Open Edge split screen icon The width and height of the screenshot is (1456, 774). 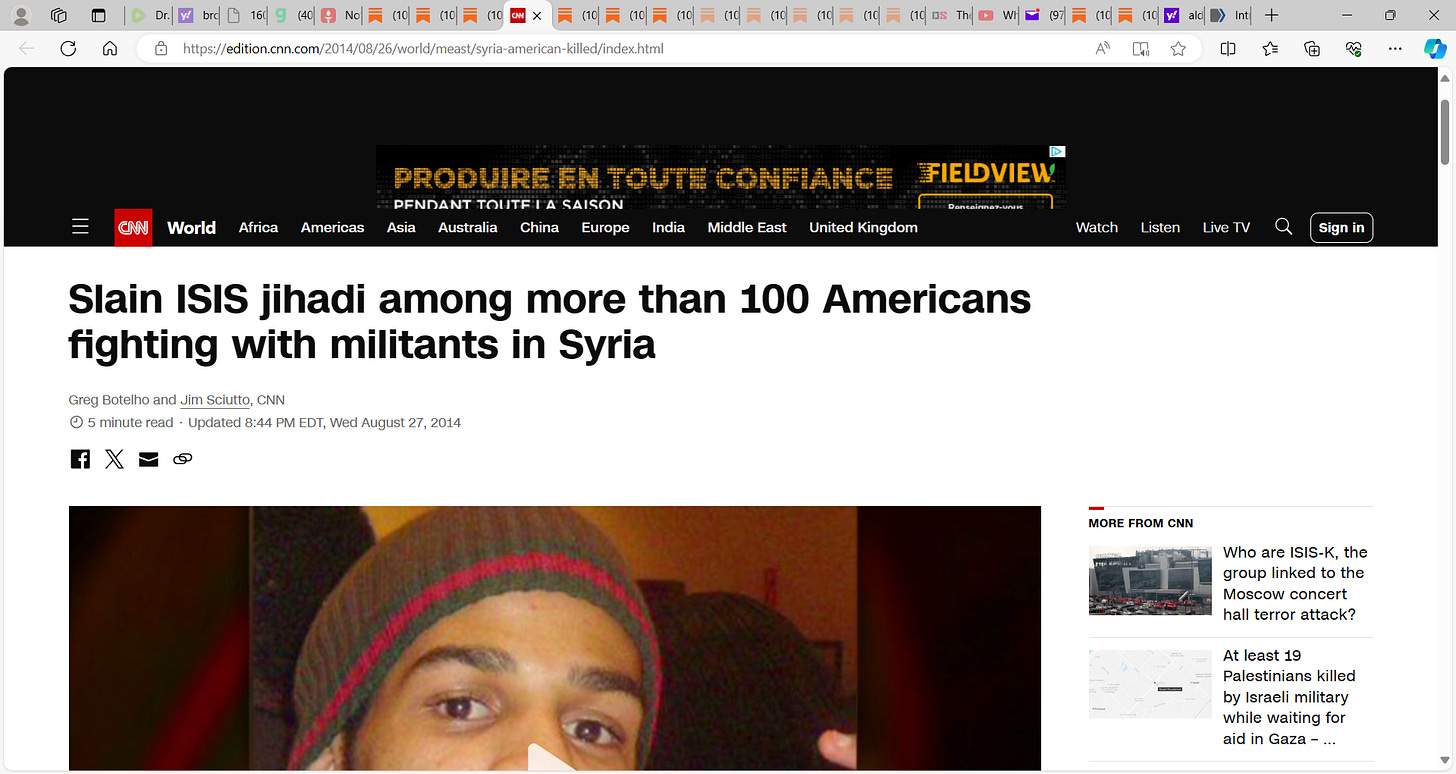(x=1228, y=48)
